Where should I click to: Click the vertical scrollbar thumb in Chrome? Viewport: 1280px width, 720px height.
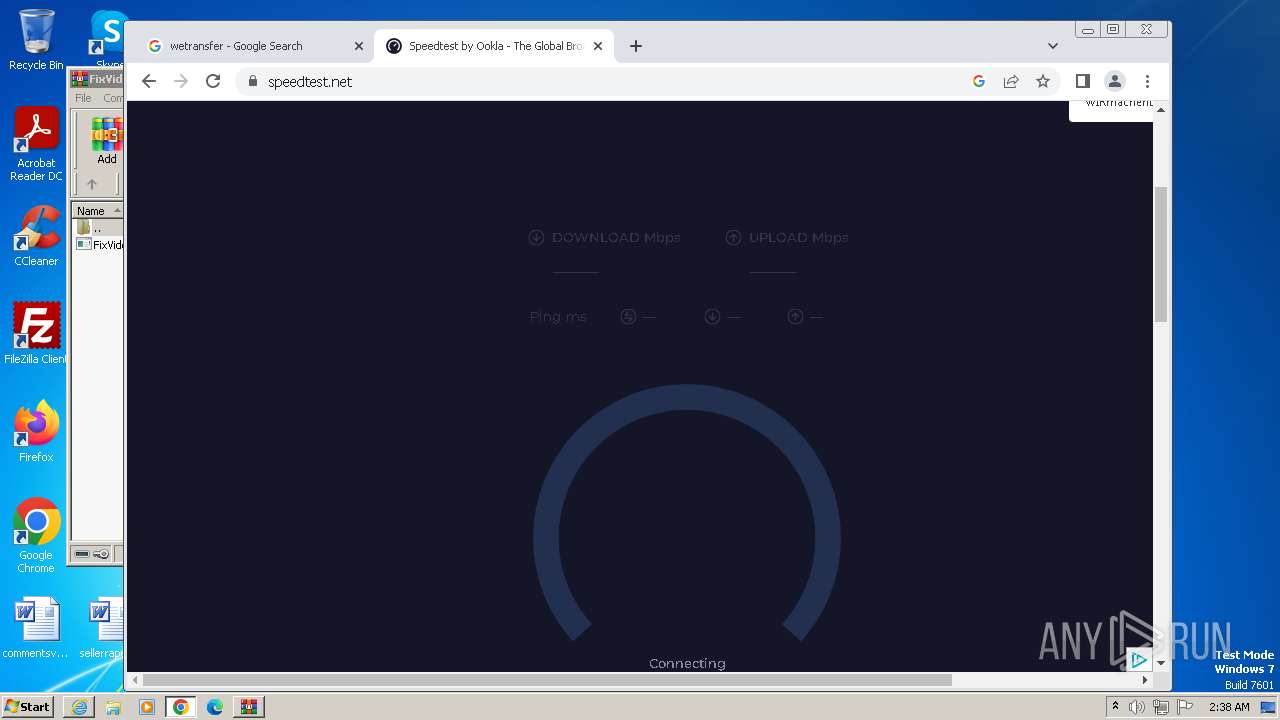[x=1161, y=254]
